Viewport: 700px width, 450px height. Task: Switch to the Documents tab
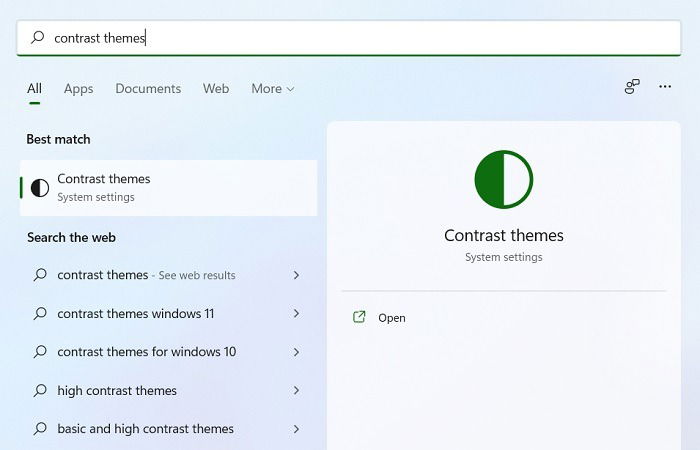coord(148,88)
